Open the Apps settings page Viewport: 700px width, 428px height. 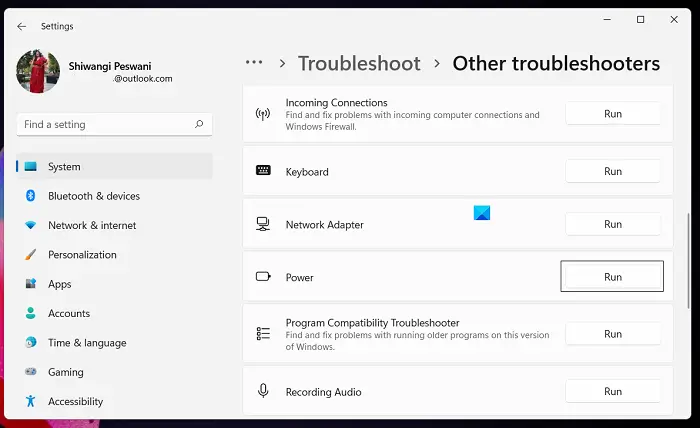(60, 284)
